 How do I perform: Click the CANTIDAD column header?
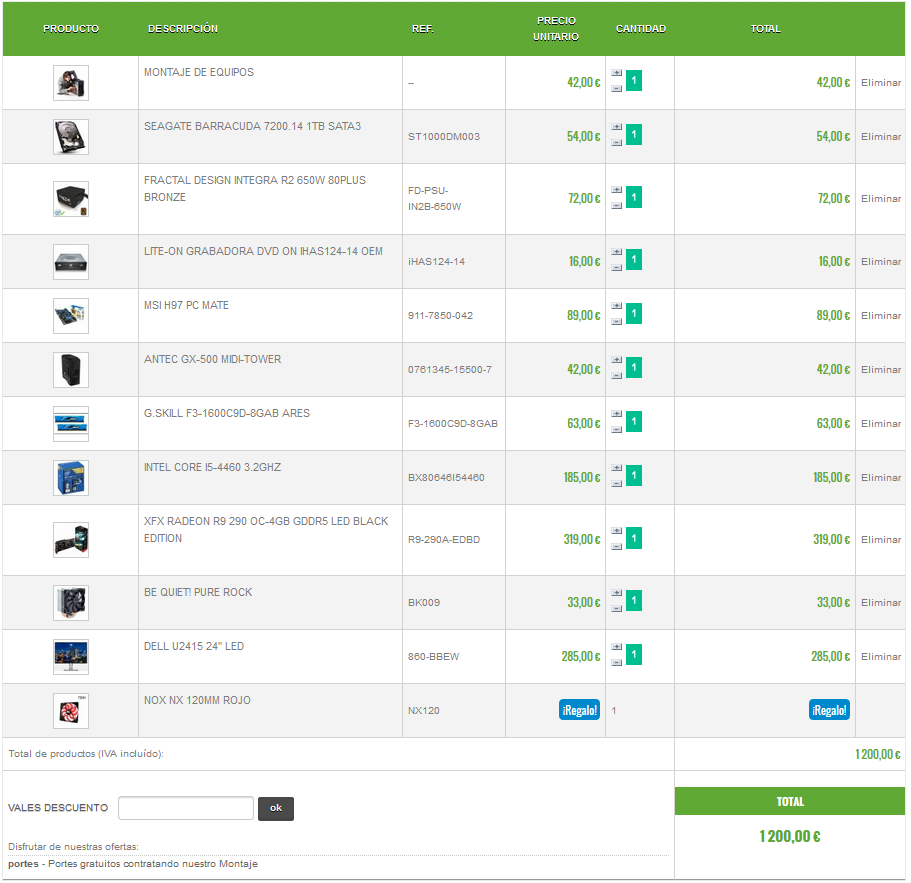pos(641,29)
